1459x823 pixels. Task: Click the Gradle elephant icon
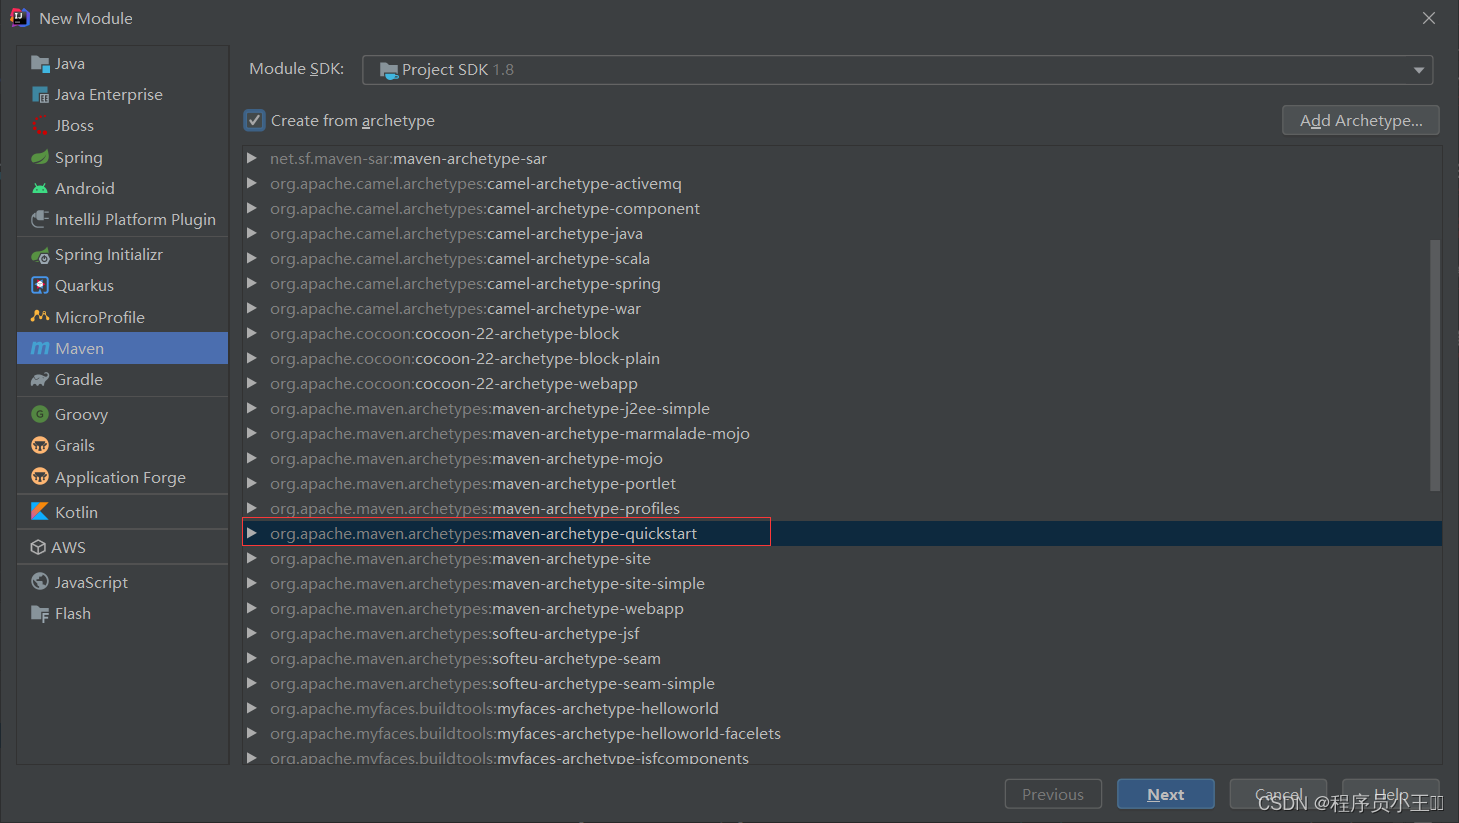point(40,380)
